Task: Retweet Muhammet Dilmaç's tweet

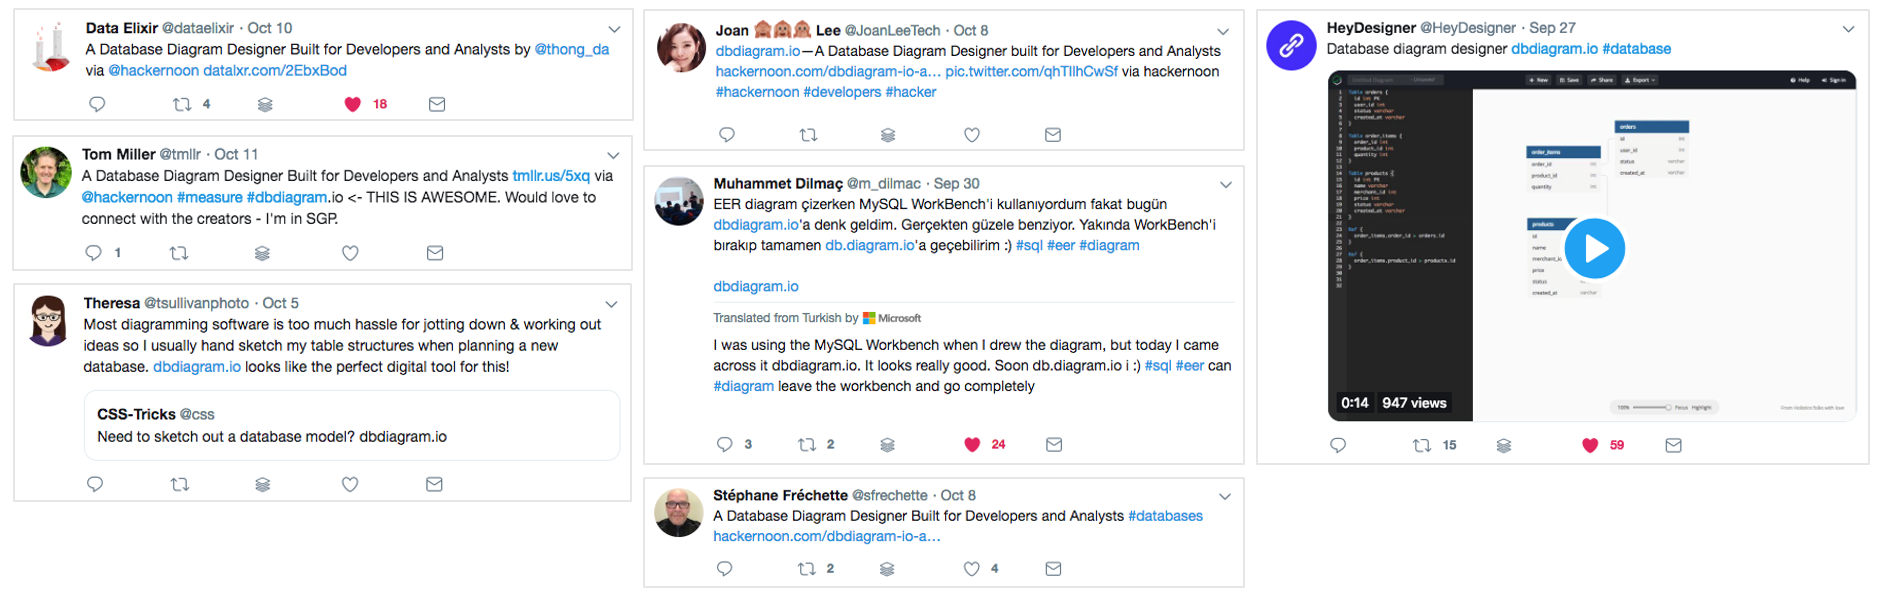Action: click(807, 445)
